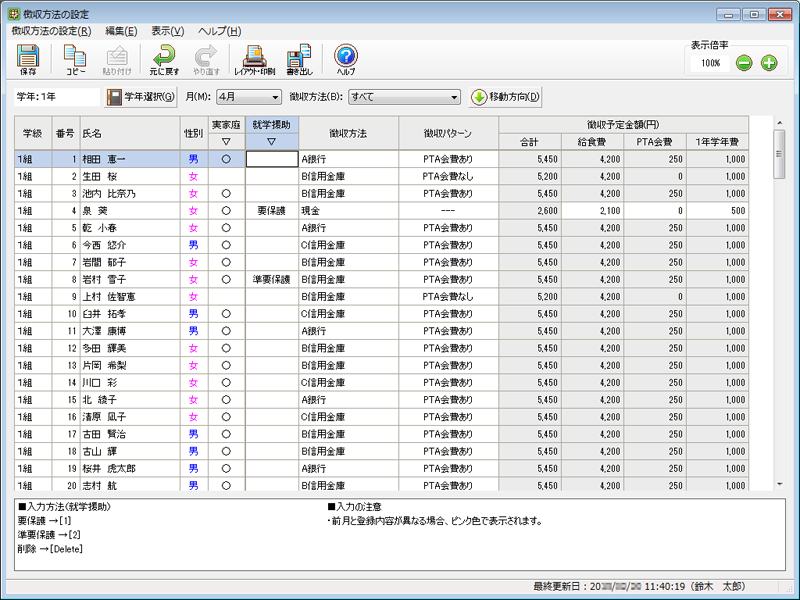
Task: Click the 表示倍率 100% field
Action: [710, 63]
